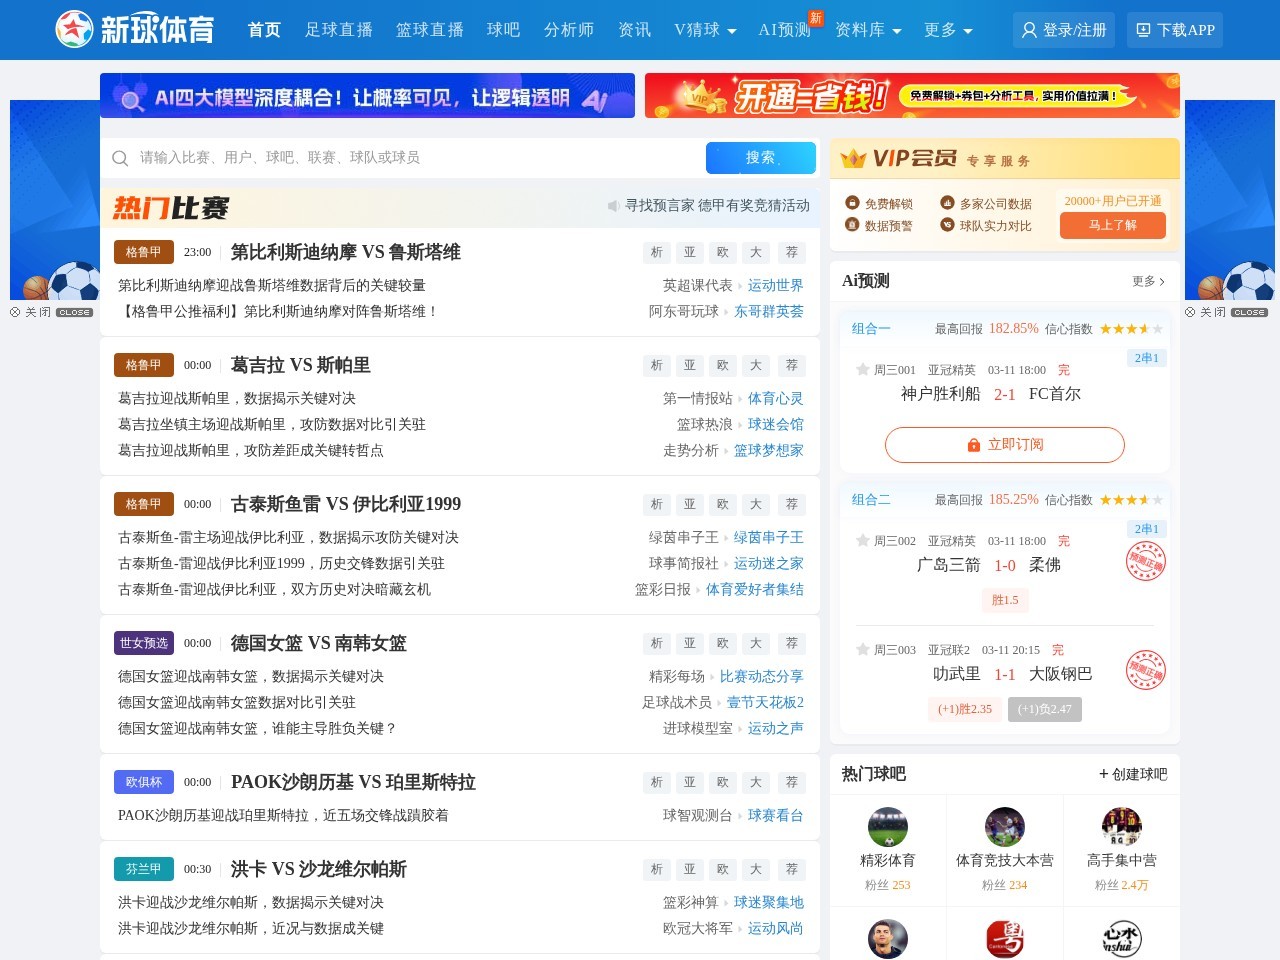Expand the 更多 dropdown in the navbar

point(946,30)
